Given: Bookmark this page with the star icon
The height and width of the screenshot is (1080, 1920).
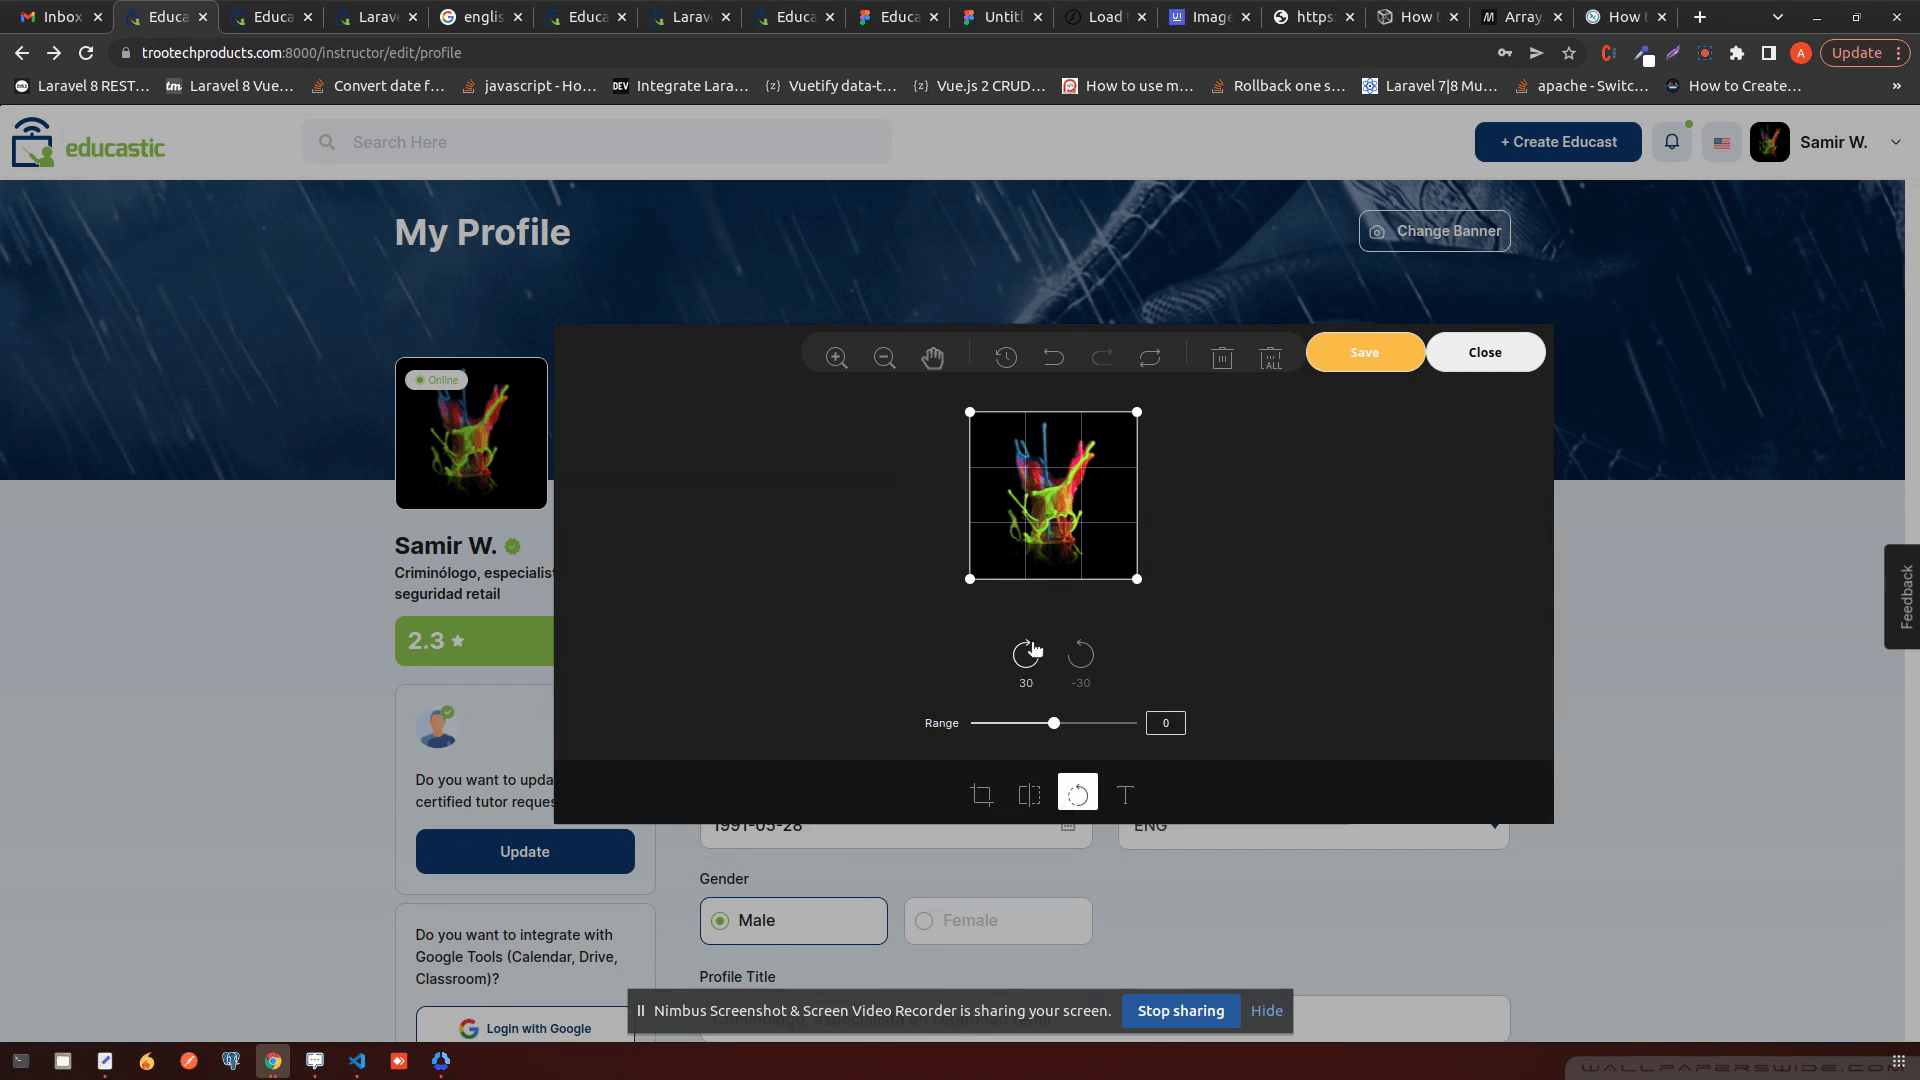Looking at the screenshot, I should (1569, 53).
